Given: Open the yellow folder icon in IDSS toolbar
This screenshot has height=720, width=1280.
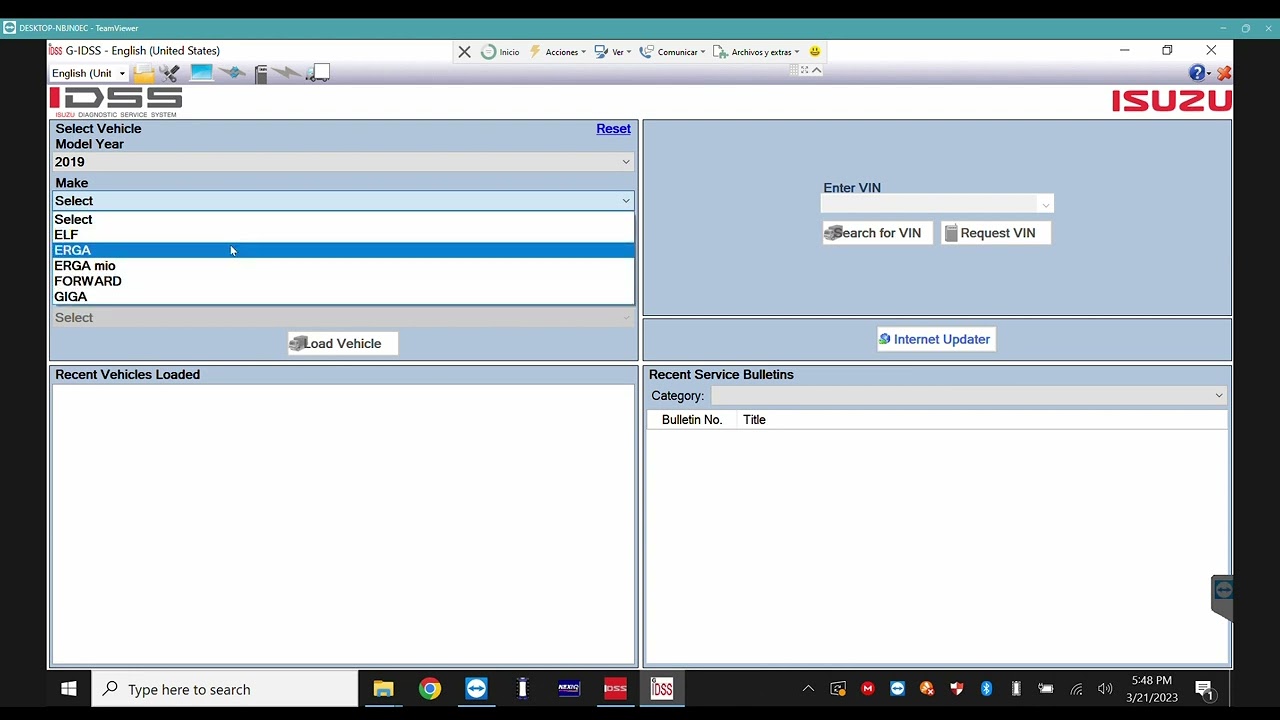Looking at the screenshot, I should 144,73.
